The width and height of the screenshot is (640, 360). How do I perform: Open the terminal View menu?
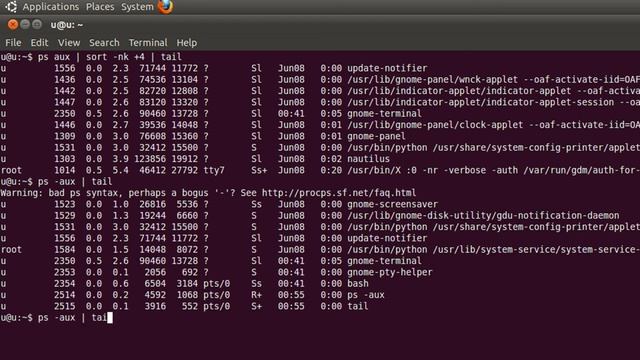(69, 42)
